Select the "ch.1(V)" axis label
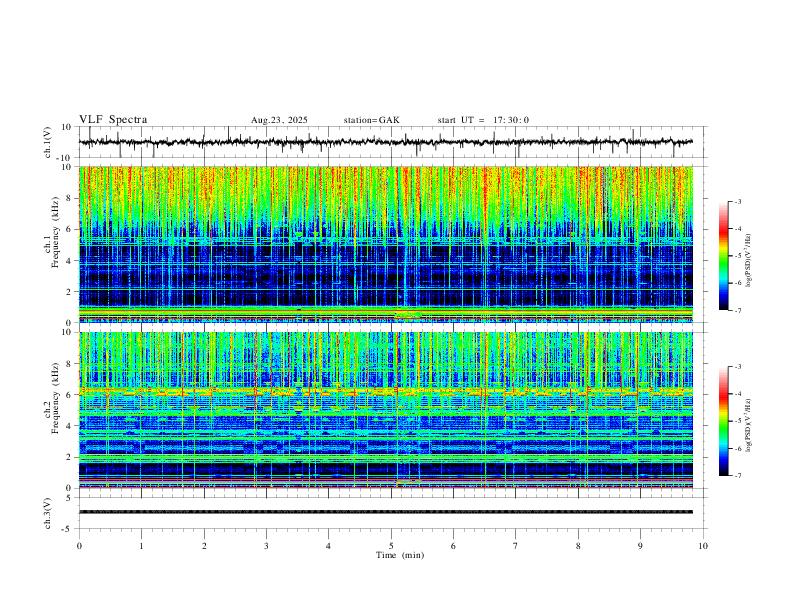Viewport: 792px width, 612px height. pyautogui.click(x=48, y=142)
